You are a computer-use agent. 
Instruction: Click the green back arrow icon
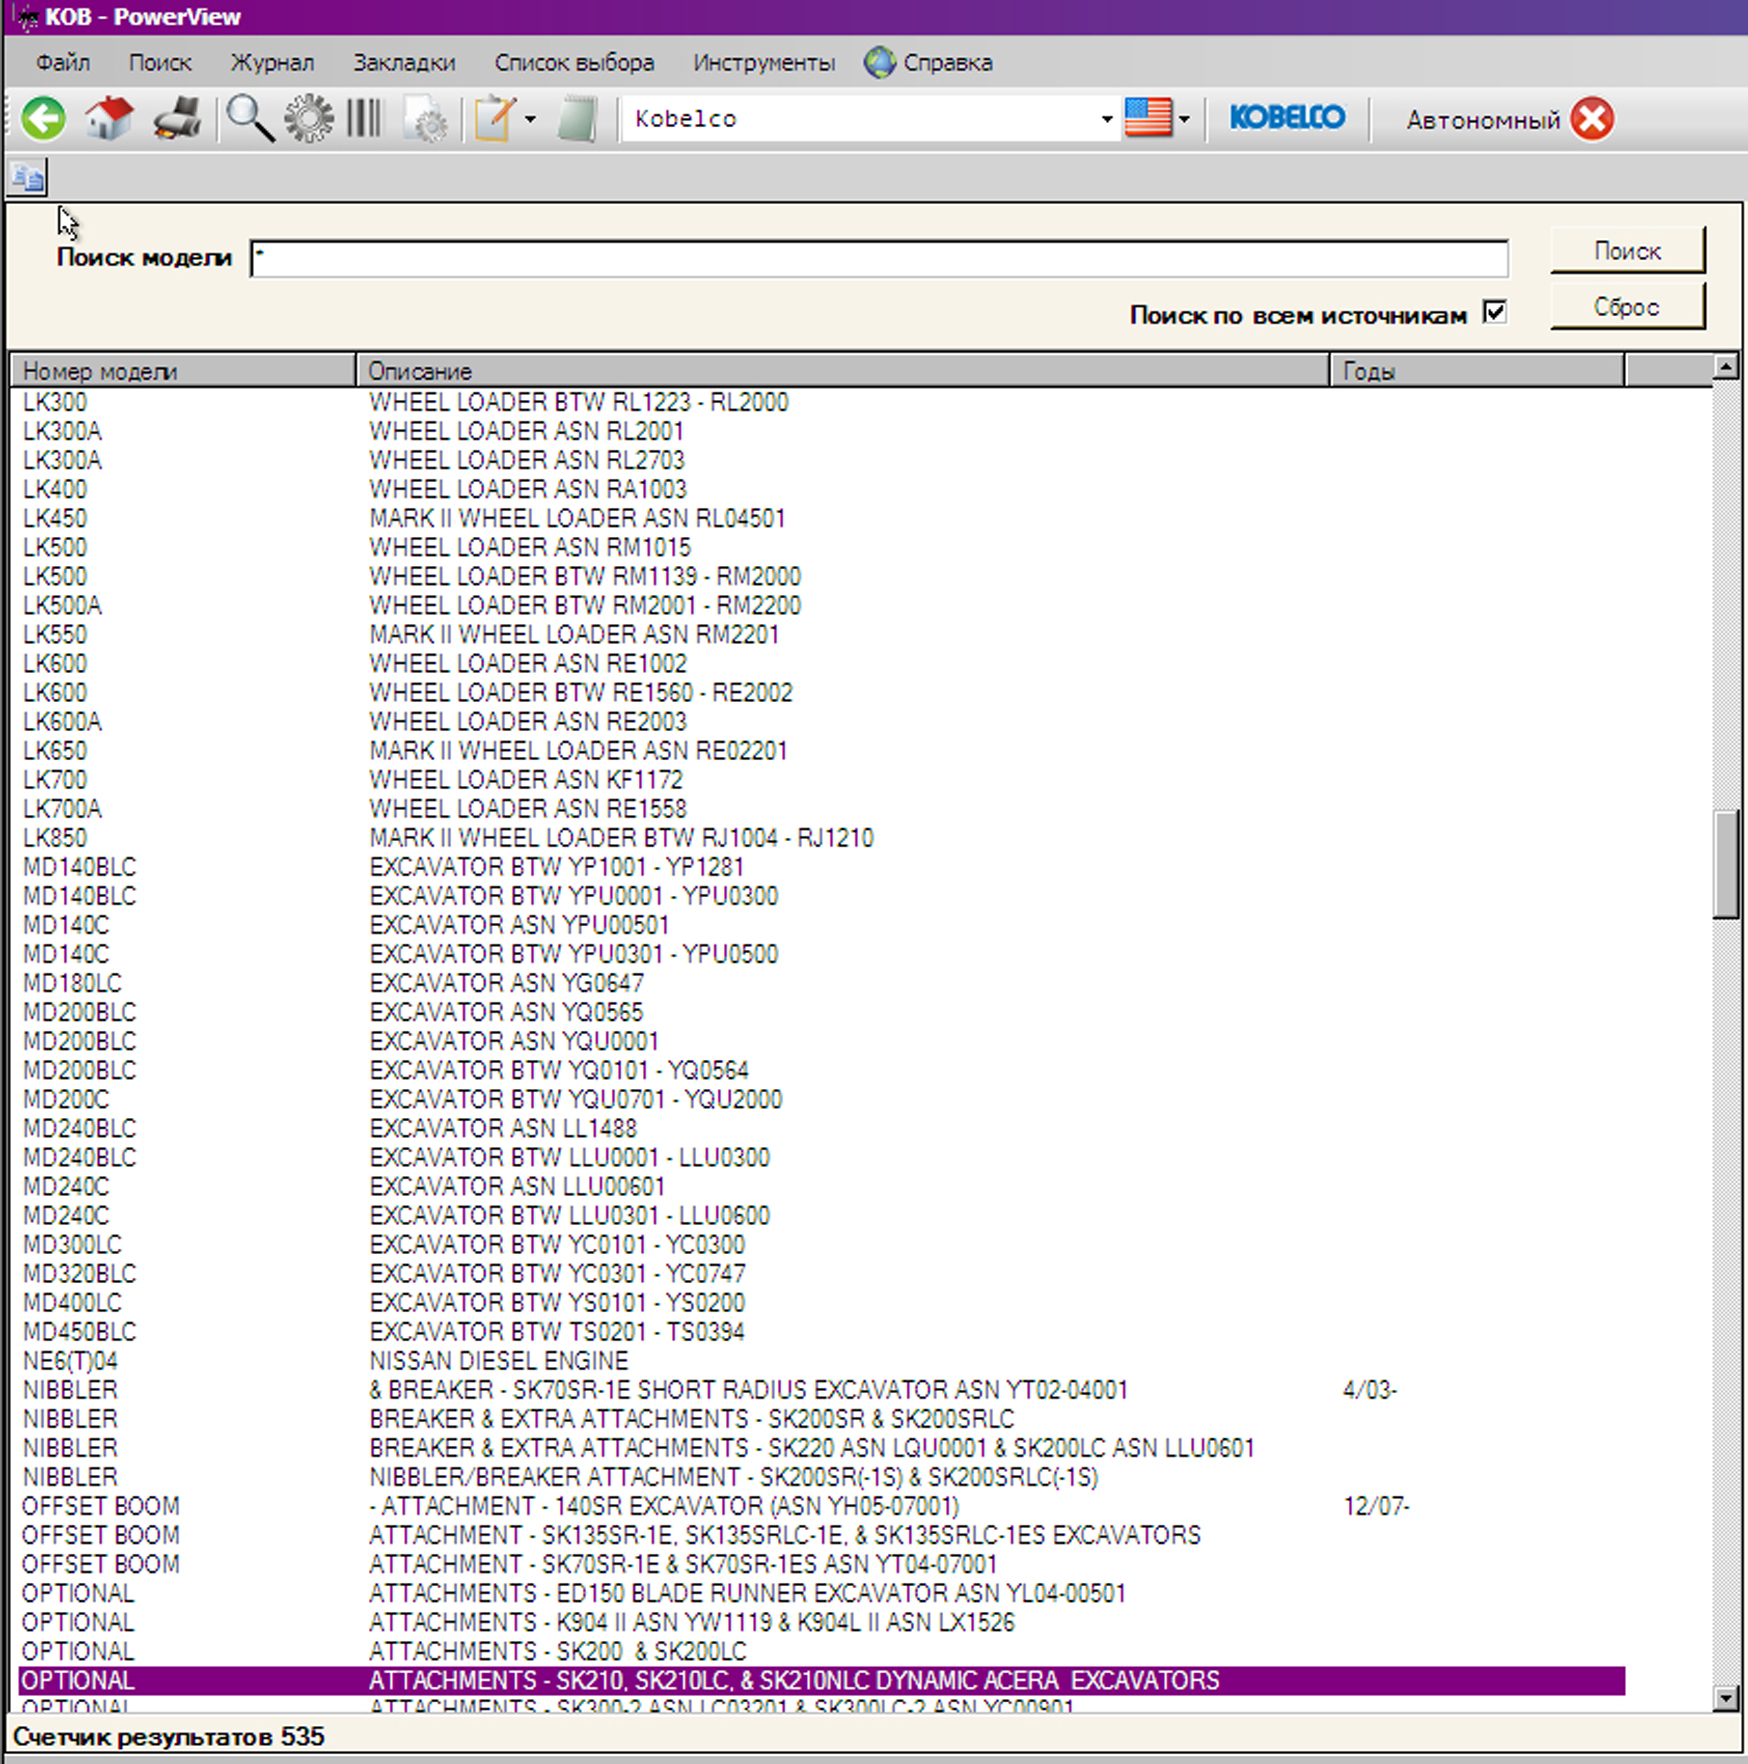[x=44, y=119]
